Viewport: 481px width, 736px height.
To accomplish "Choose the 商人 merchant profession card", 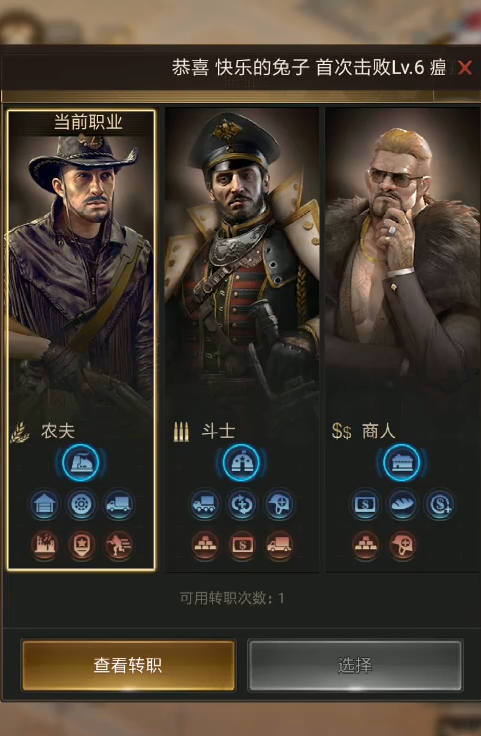I will click(403, 340).
